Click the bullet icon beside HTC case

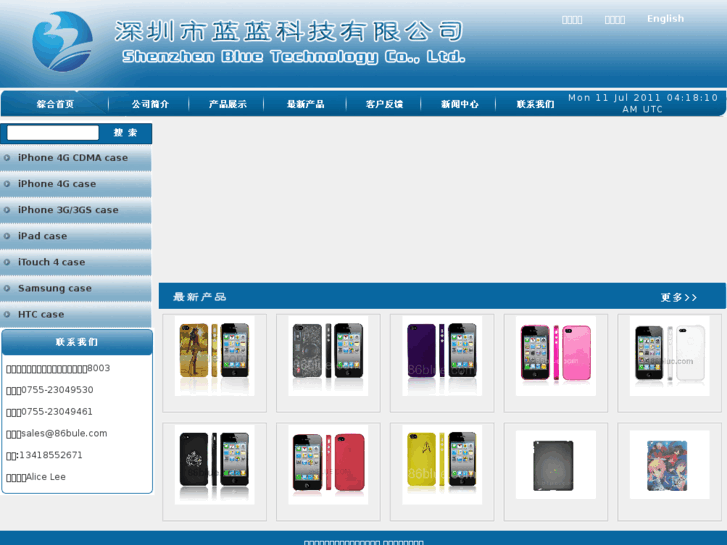click(7, 314)
